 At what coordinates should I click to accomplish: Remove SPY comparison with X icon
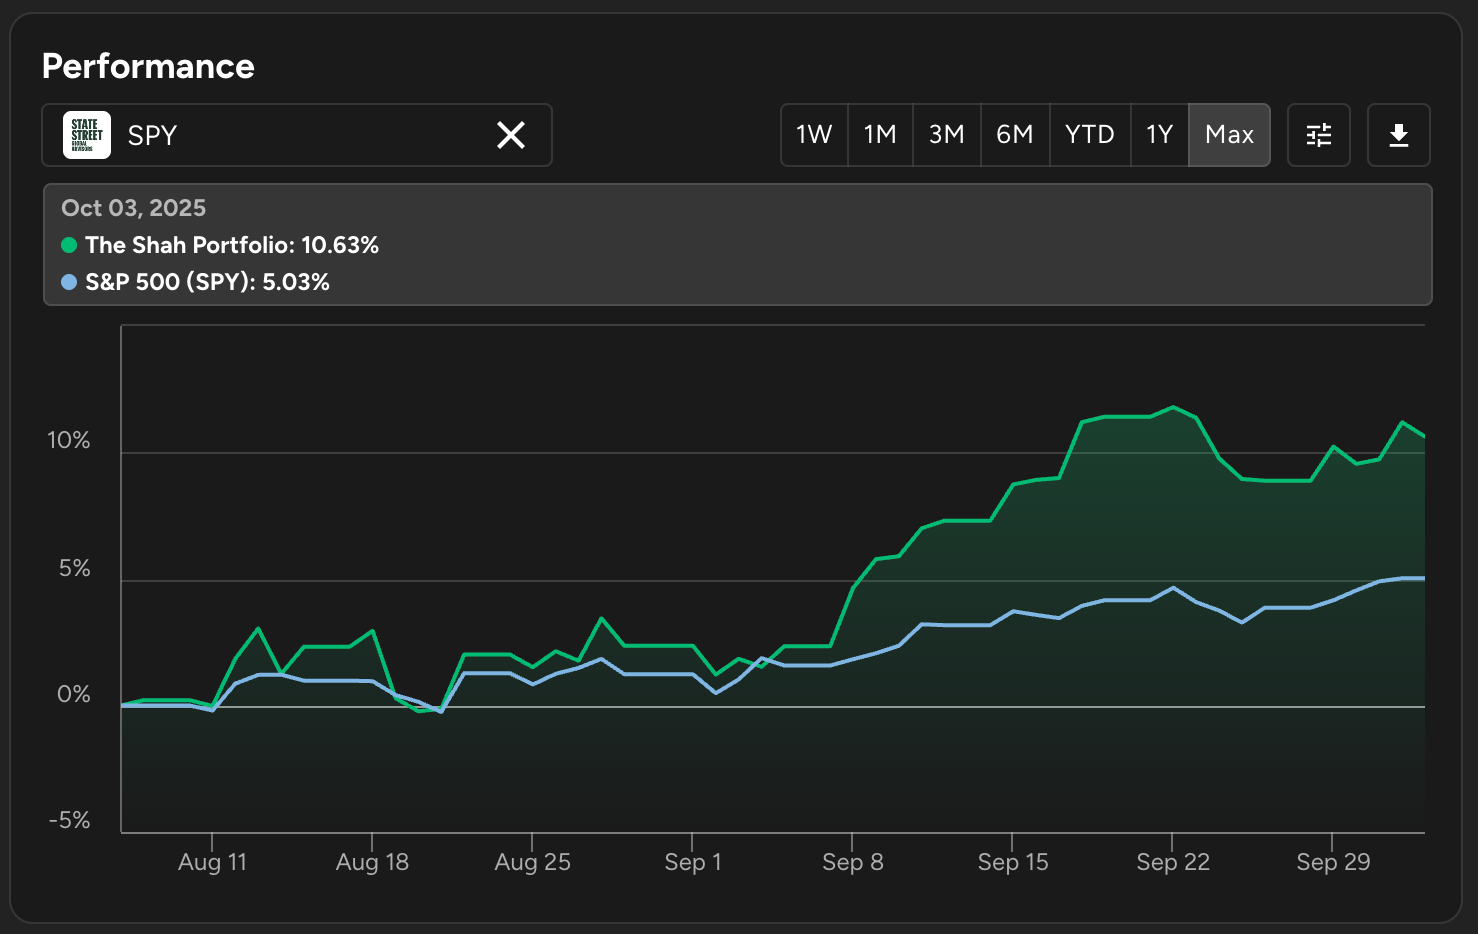[511, 135]
